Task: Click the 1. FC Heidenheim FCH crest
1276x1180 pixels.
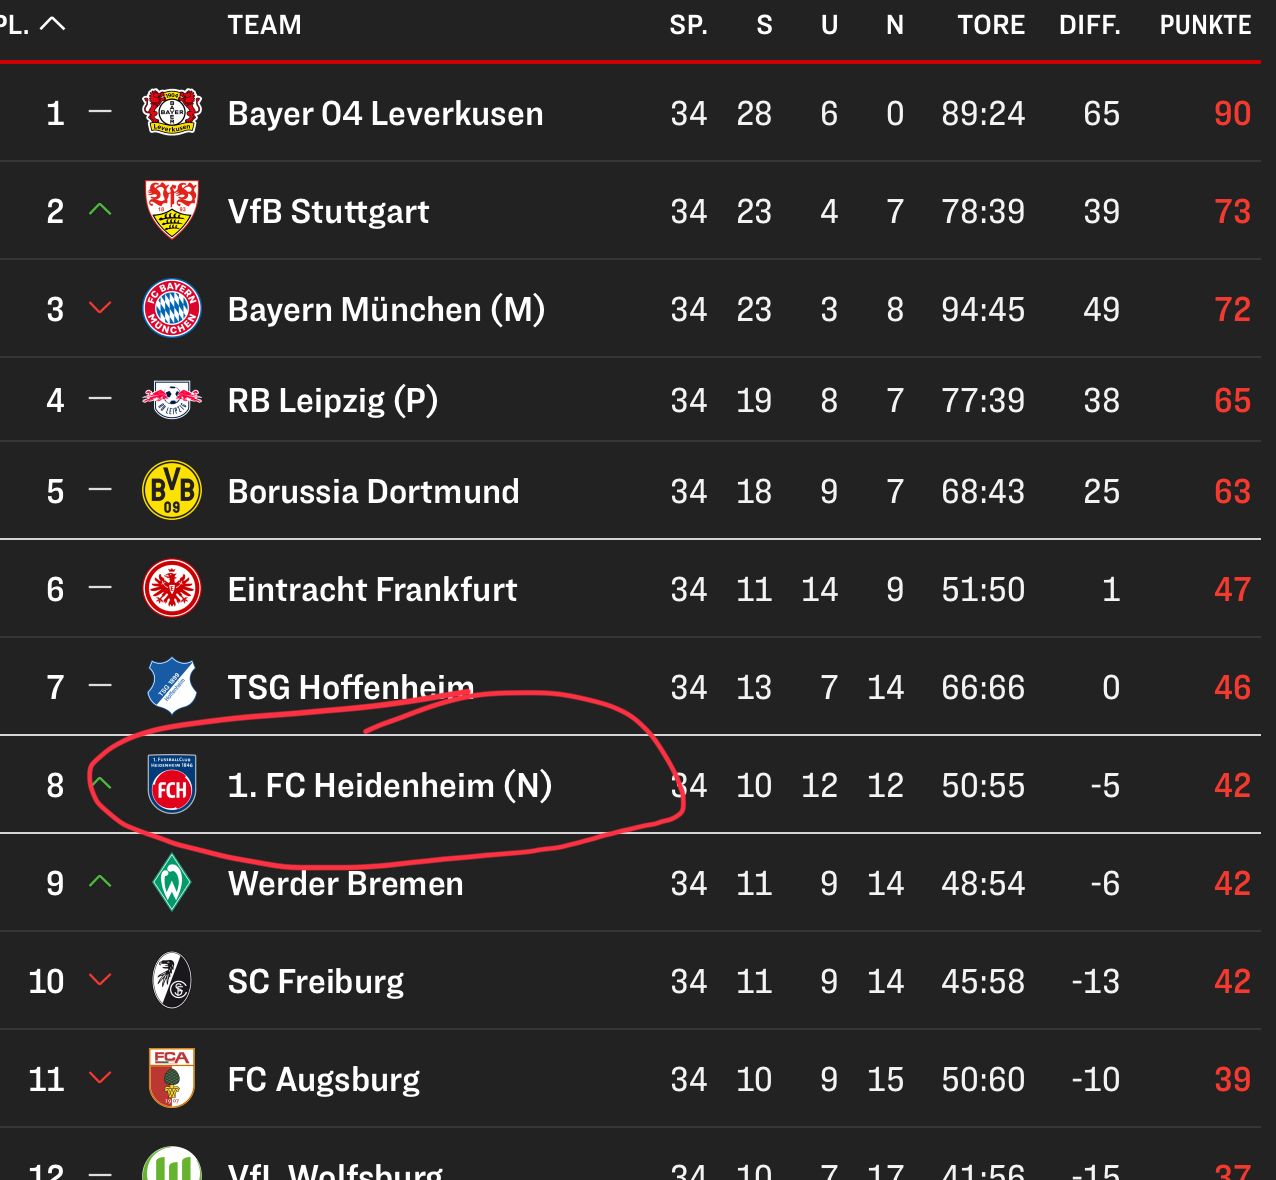Action: pyautogui.click(x=172, y=785)
